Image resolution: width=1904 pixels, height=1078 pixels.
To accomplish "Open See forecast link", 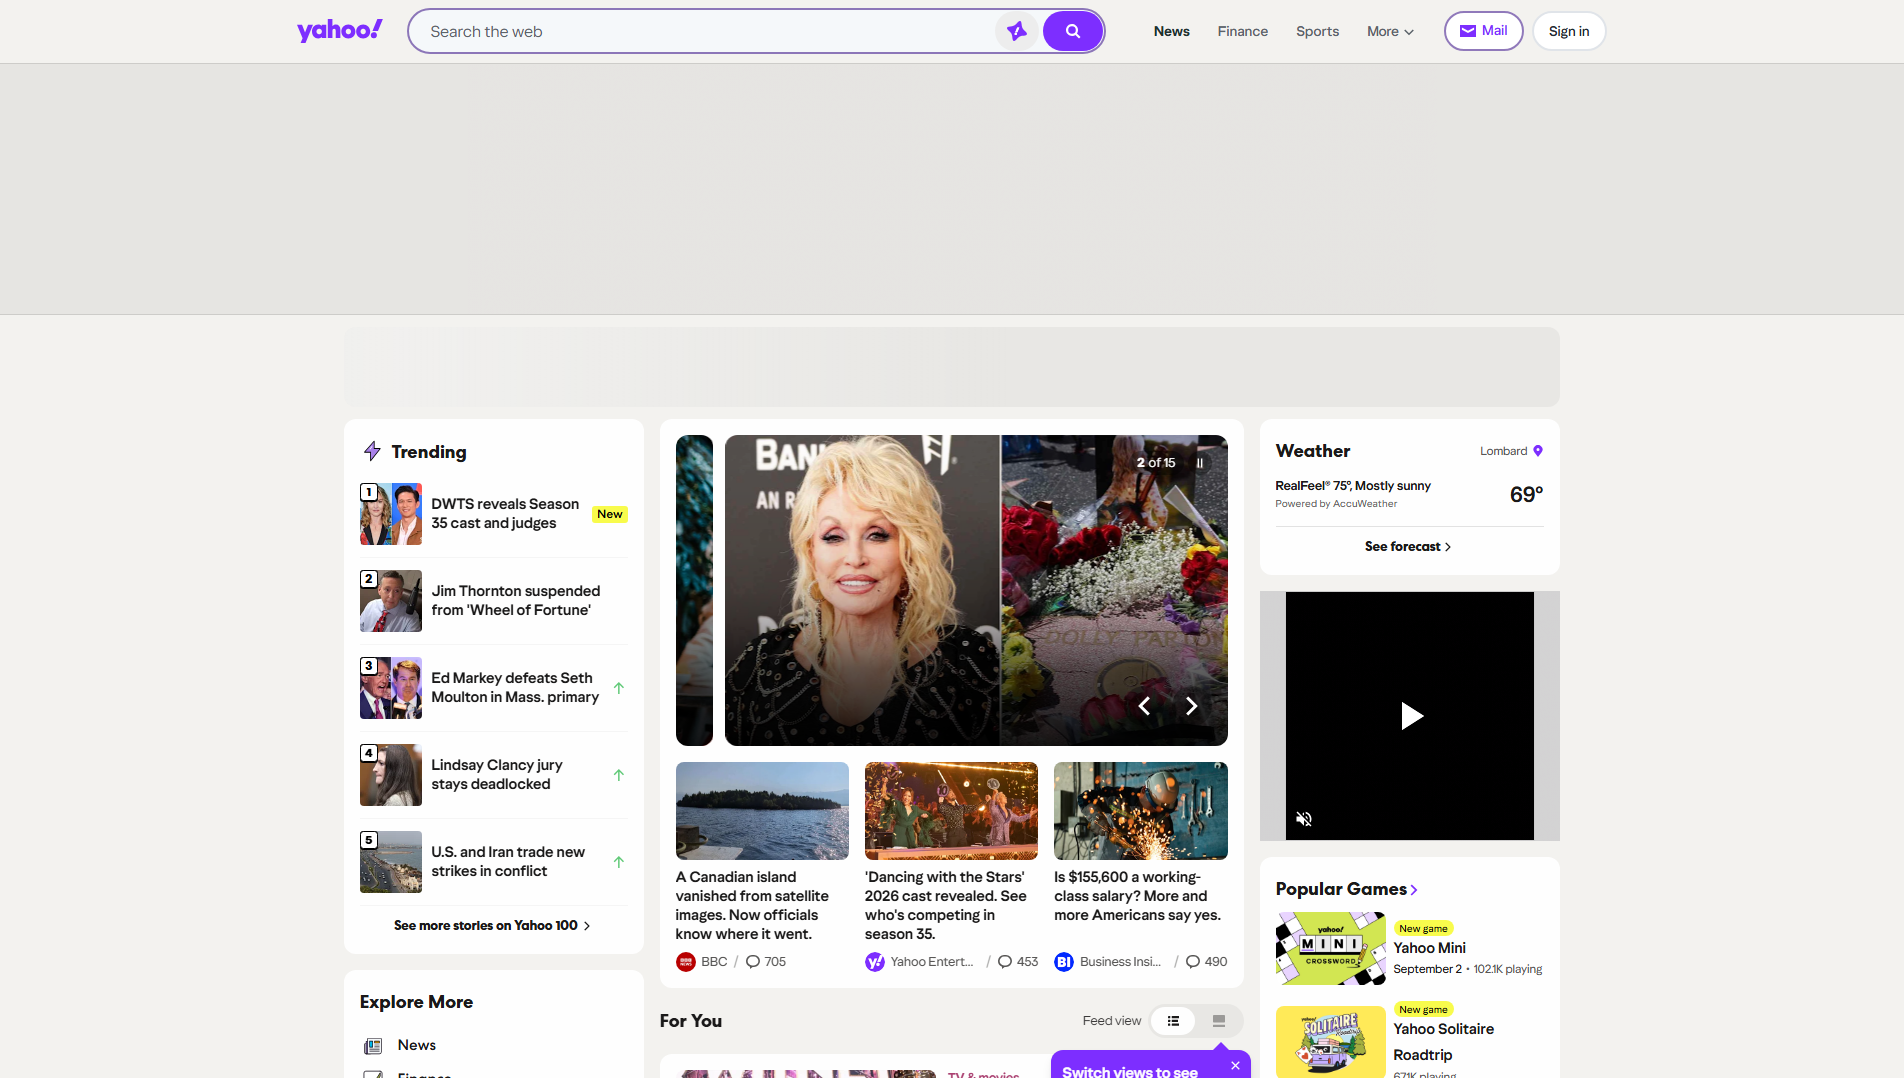I will pyautogui.click(x=1408, y=546).
